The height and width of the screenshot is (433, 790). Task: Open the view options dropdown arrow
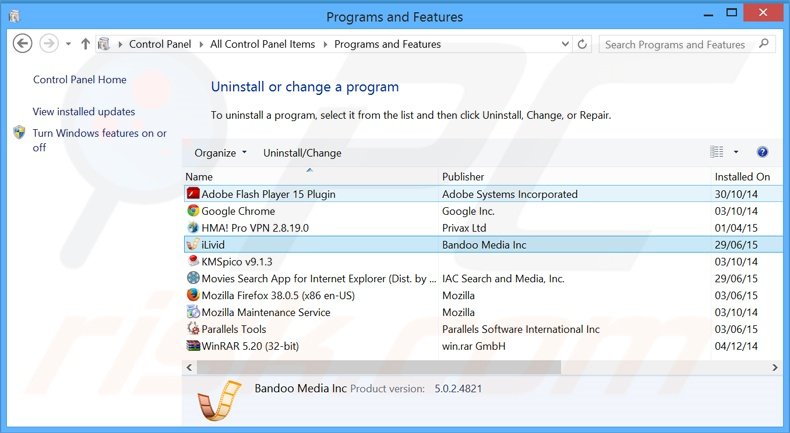click(736, 152)
